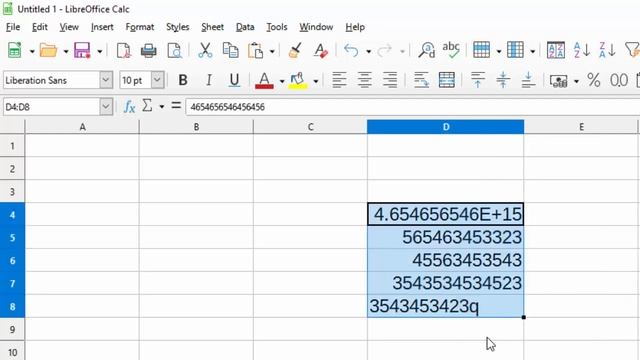Open the Edit menu
Viewport: 640px width, 360px height.
click(40, 27)
